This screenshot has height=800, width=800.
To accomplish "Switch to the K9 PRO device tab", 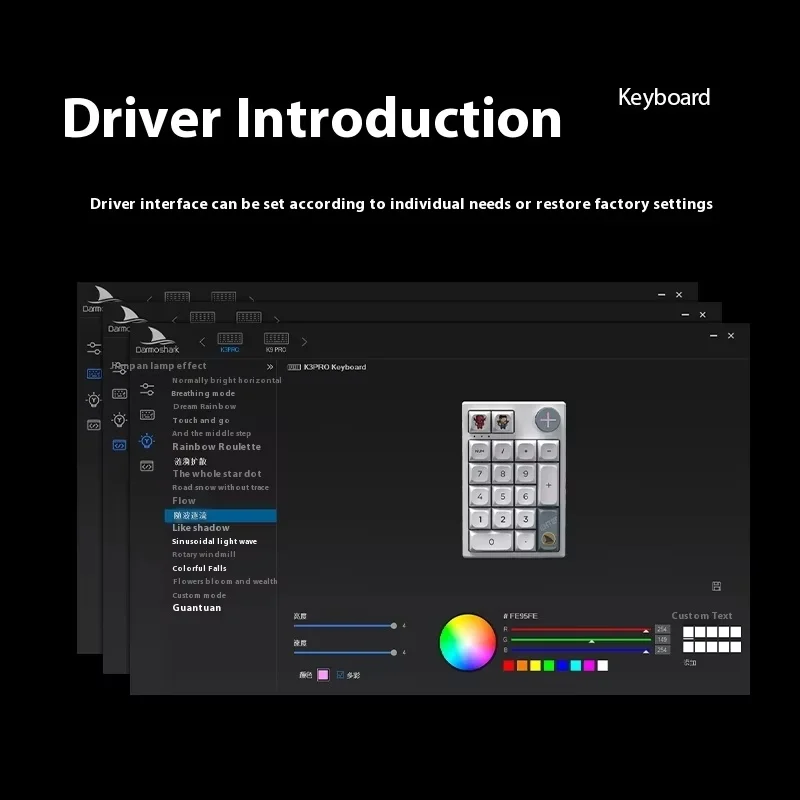I will pyautogui.click(x=276, y=342).
